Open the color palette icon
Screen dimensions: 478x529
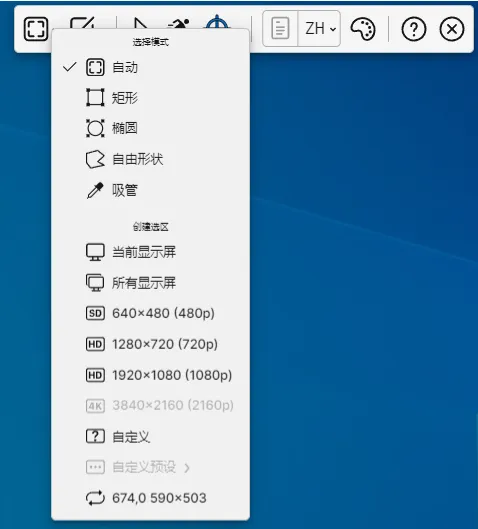click(x=363, y=29)
